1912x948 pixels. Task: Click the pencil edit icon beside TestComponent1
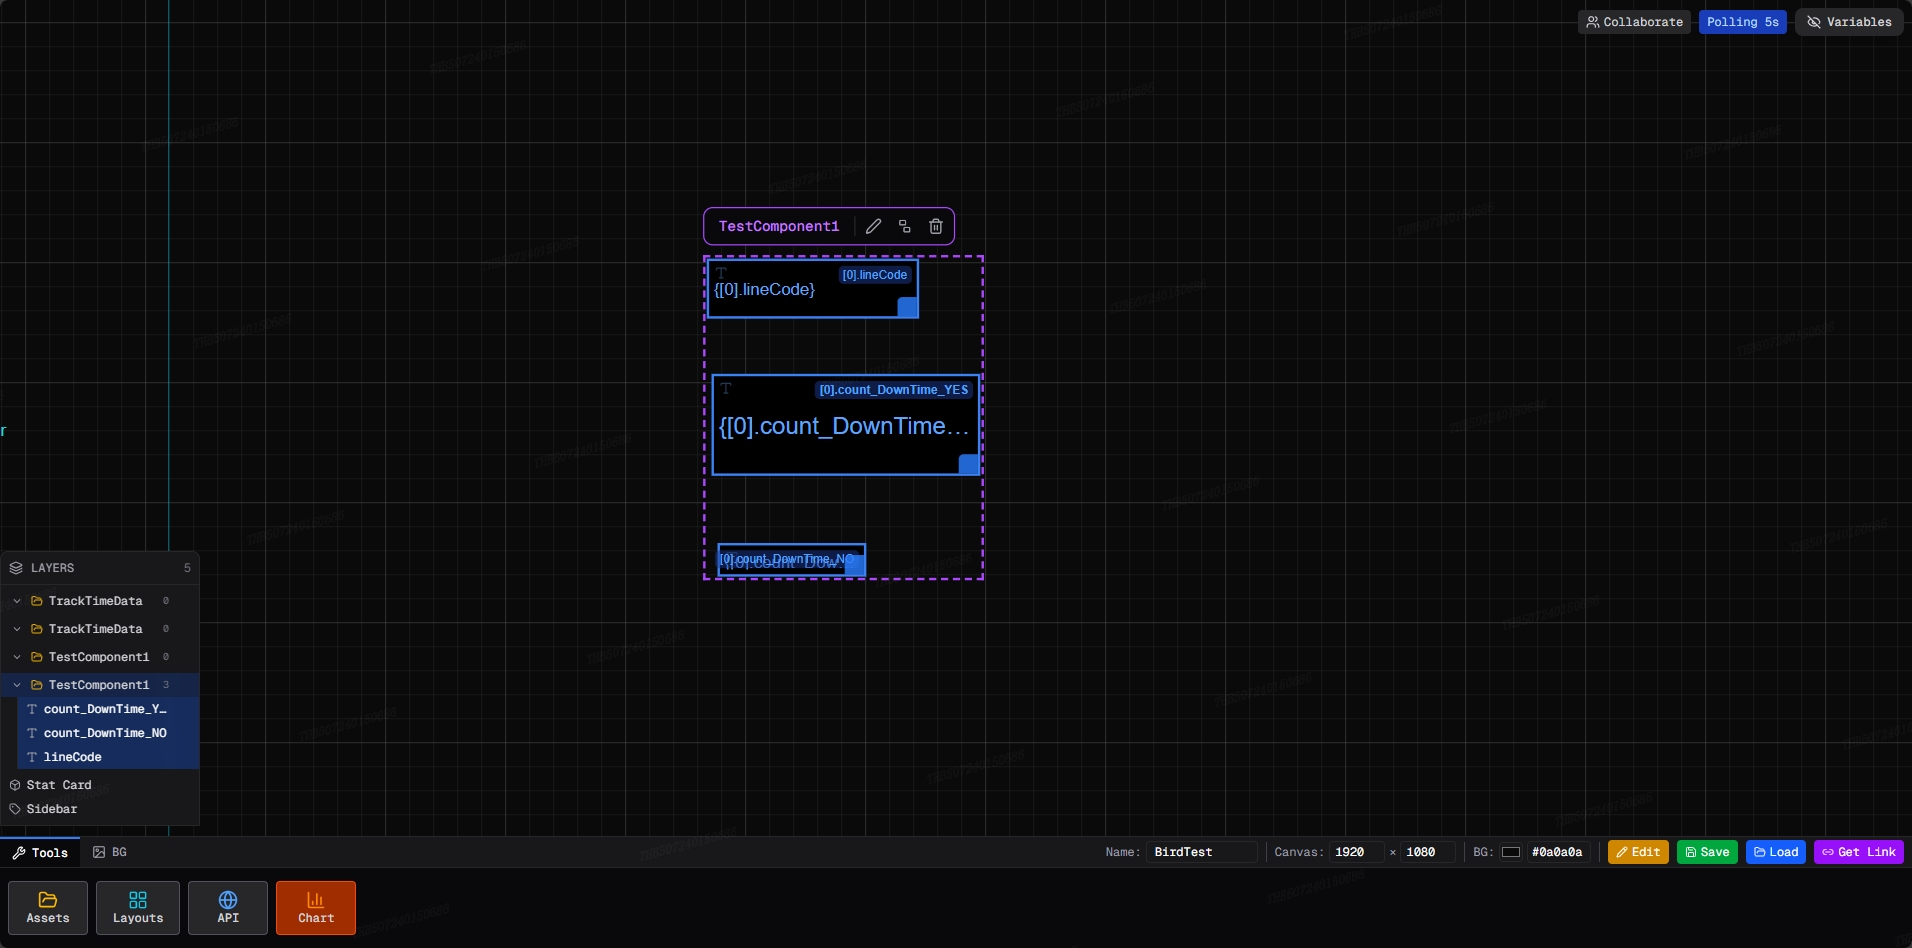tap(873, 226)
